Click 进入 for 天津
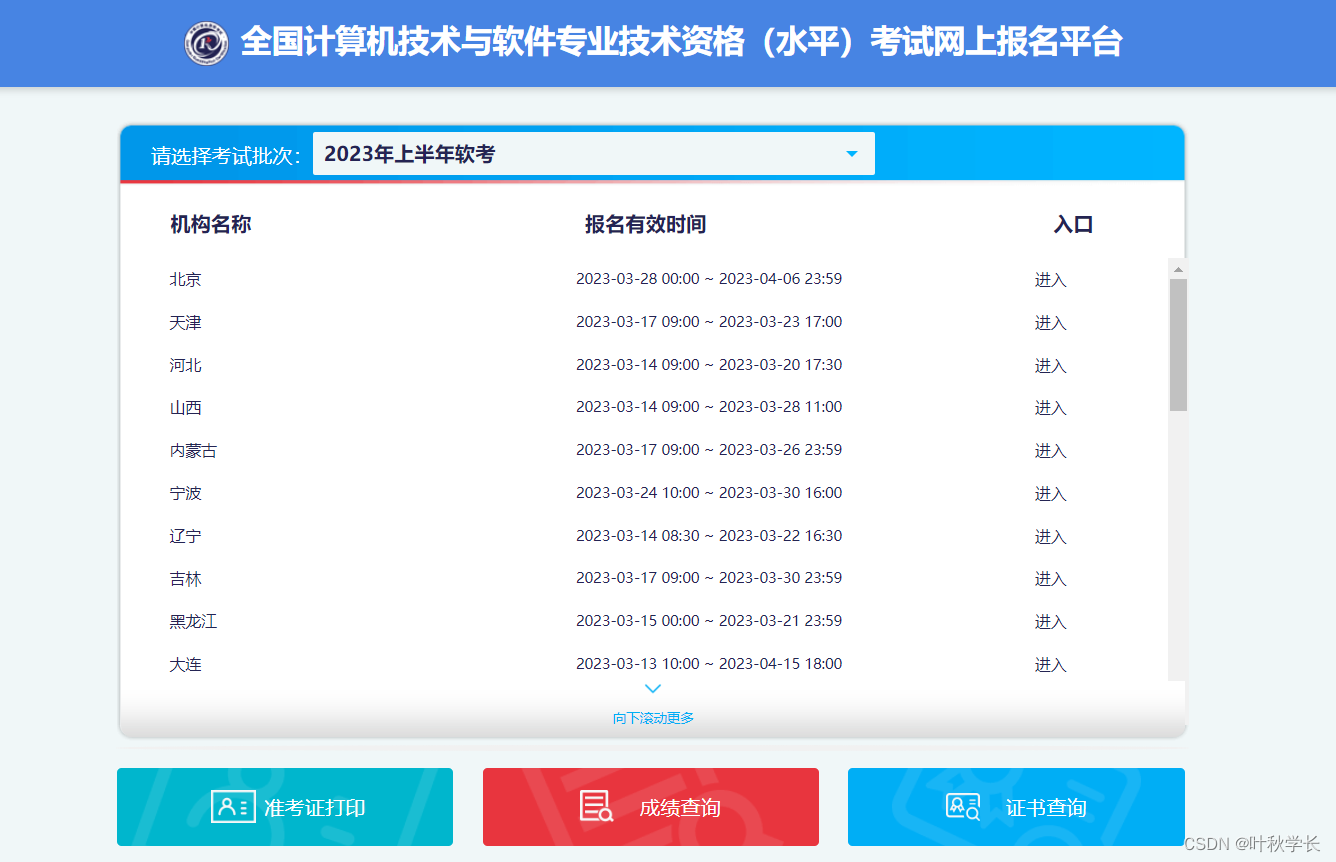The width and height of the screenshot is (1336, 862). (x=1051, y=323)
